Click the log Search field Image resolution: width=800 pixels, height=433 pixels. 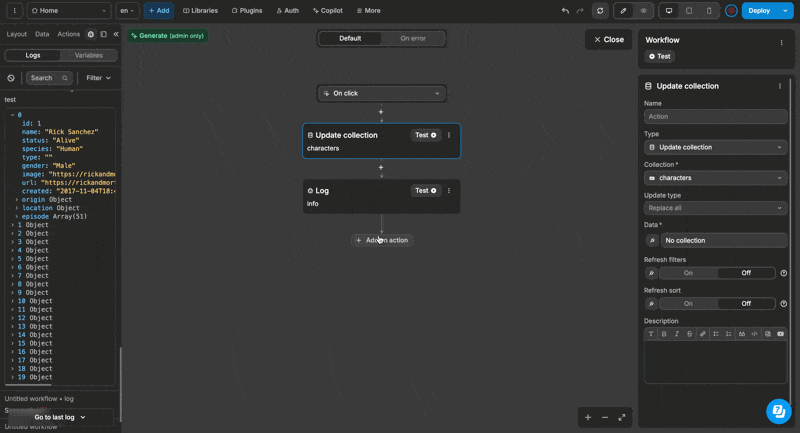(x=49, y=78)
